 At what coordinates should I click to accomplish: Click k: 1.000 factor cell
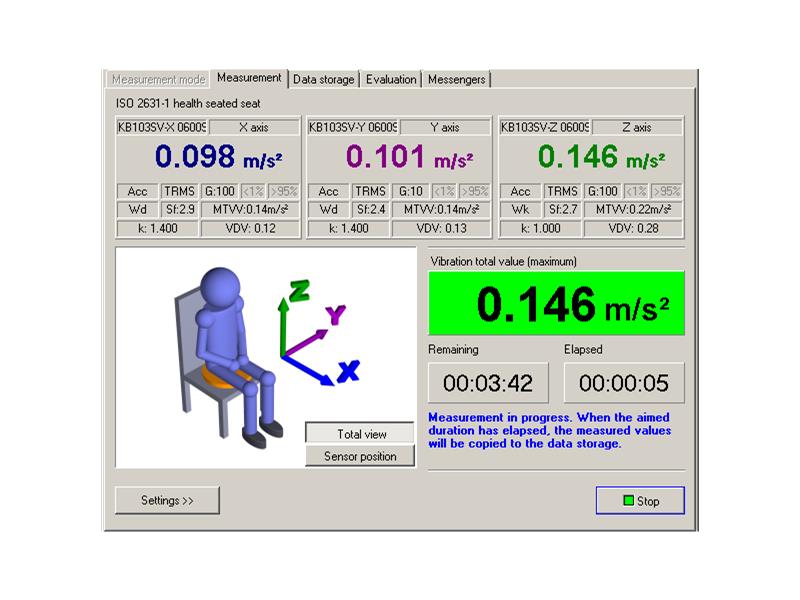[540, 229]
